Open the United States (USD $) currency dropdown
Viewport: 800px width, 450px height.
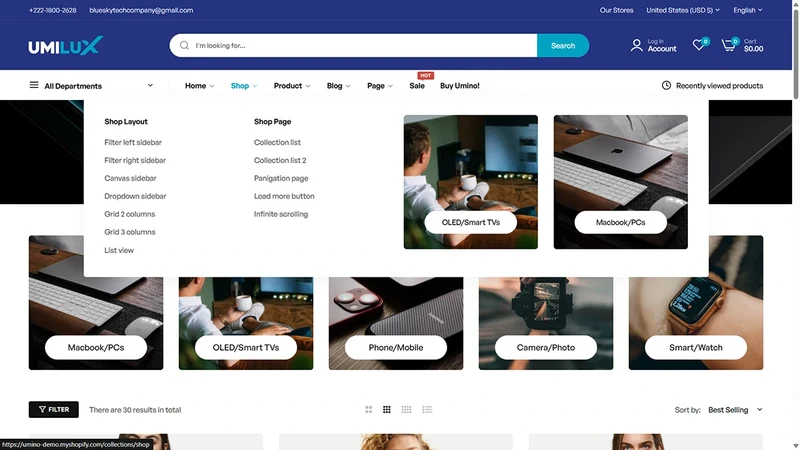coord(683,10)
